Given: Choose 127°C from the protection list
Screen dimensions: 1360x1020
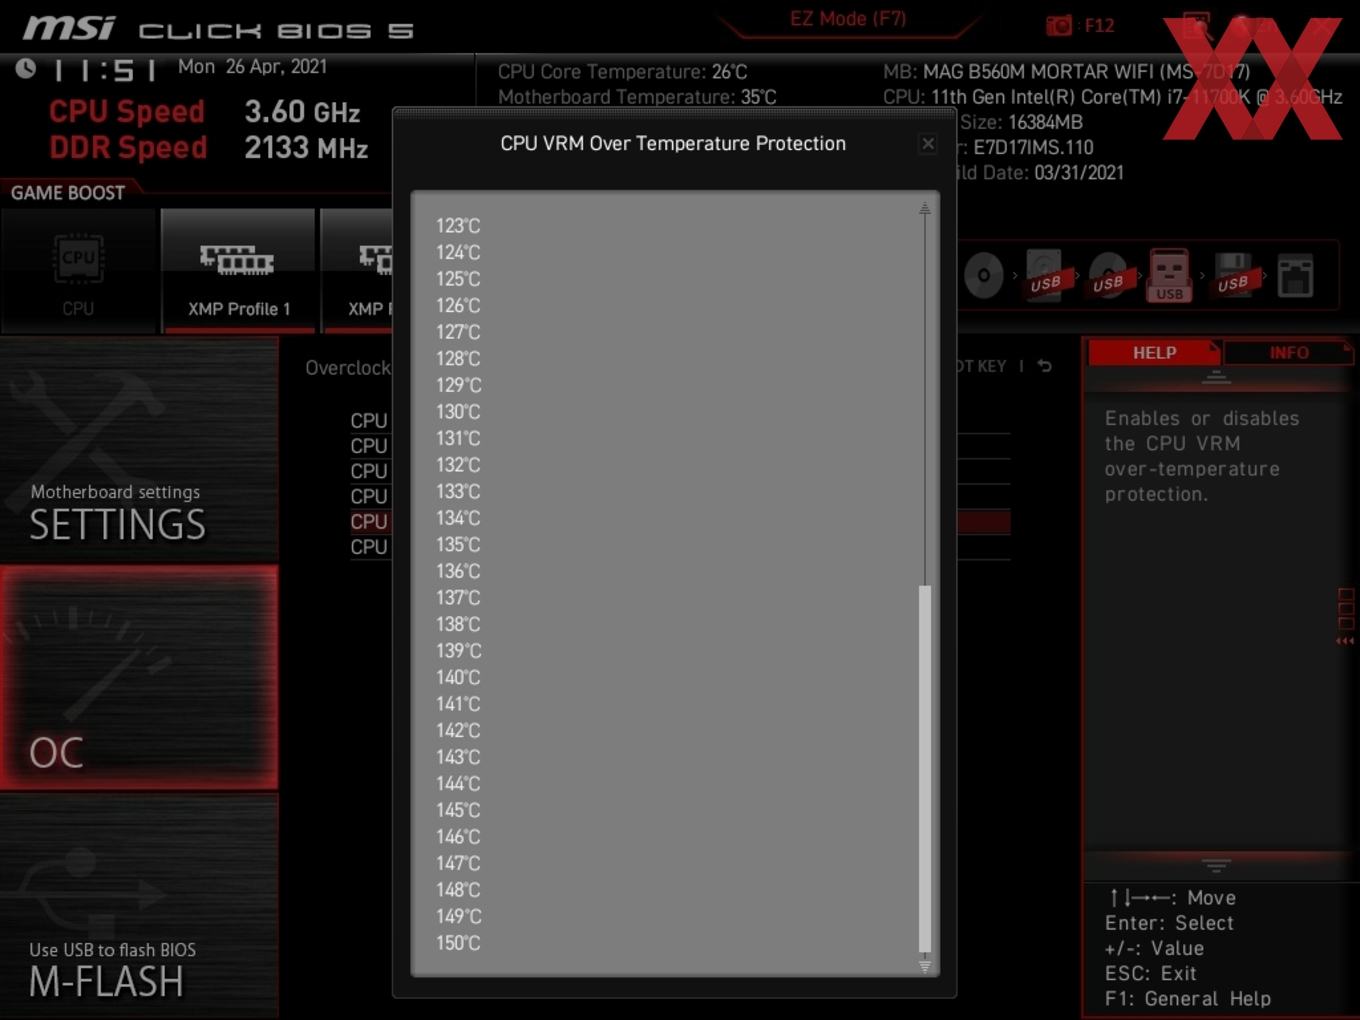Looking at the screenshot, I should pyautogui.click(x=458, y=332).
